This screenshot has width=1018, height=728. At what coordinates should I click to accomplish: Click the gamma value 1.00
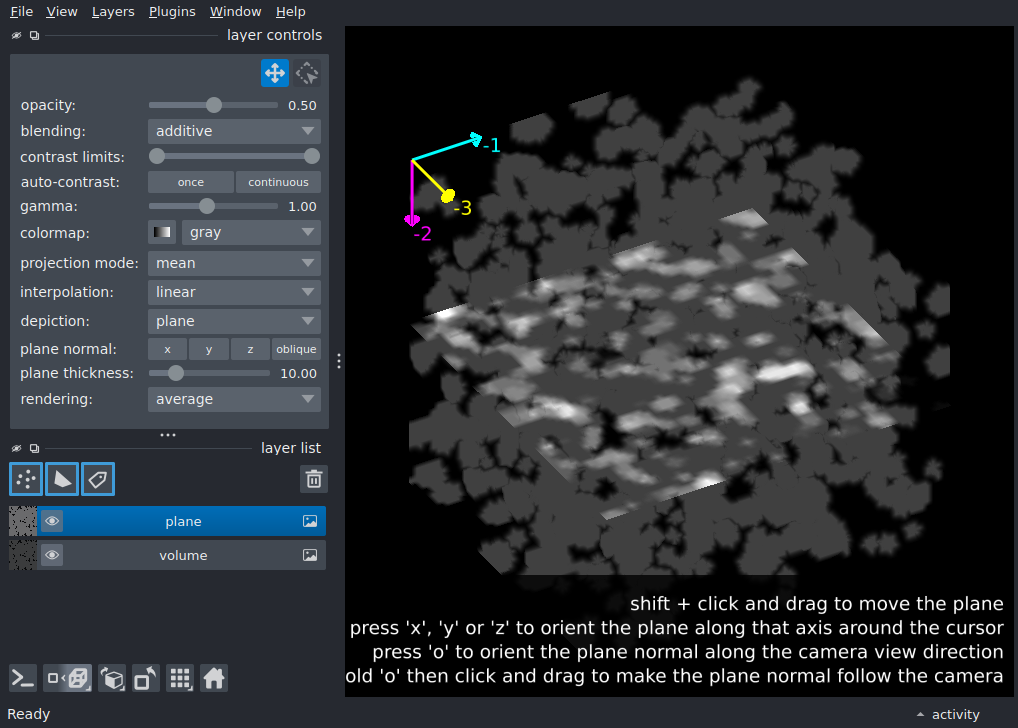(x=302, y=207)
